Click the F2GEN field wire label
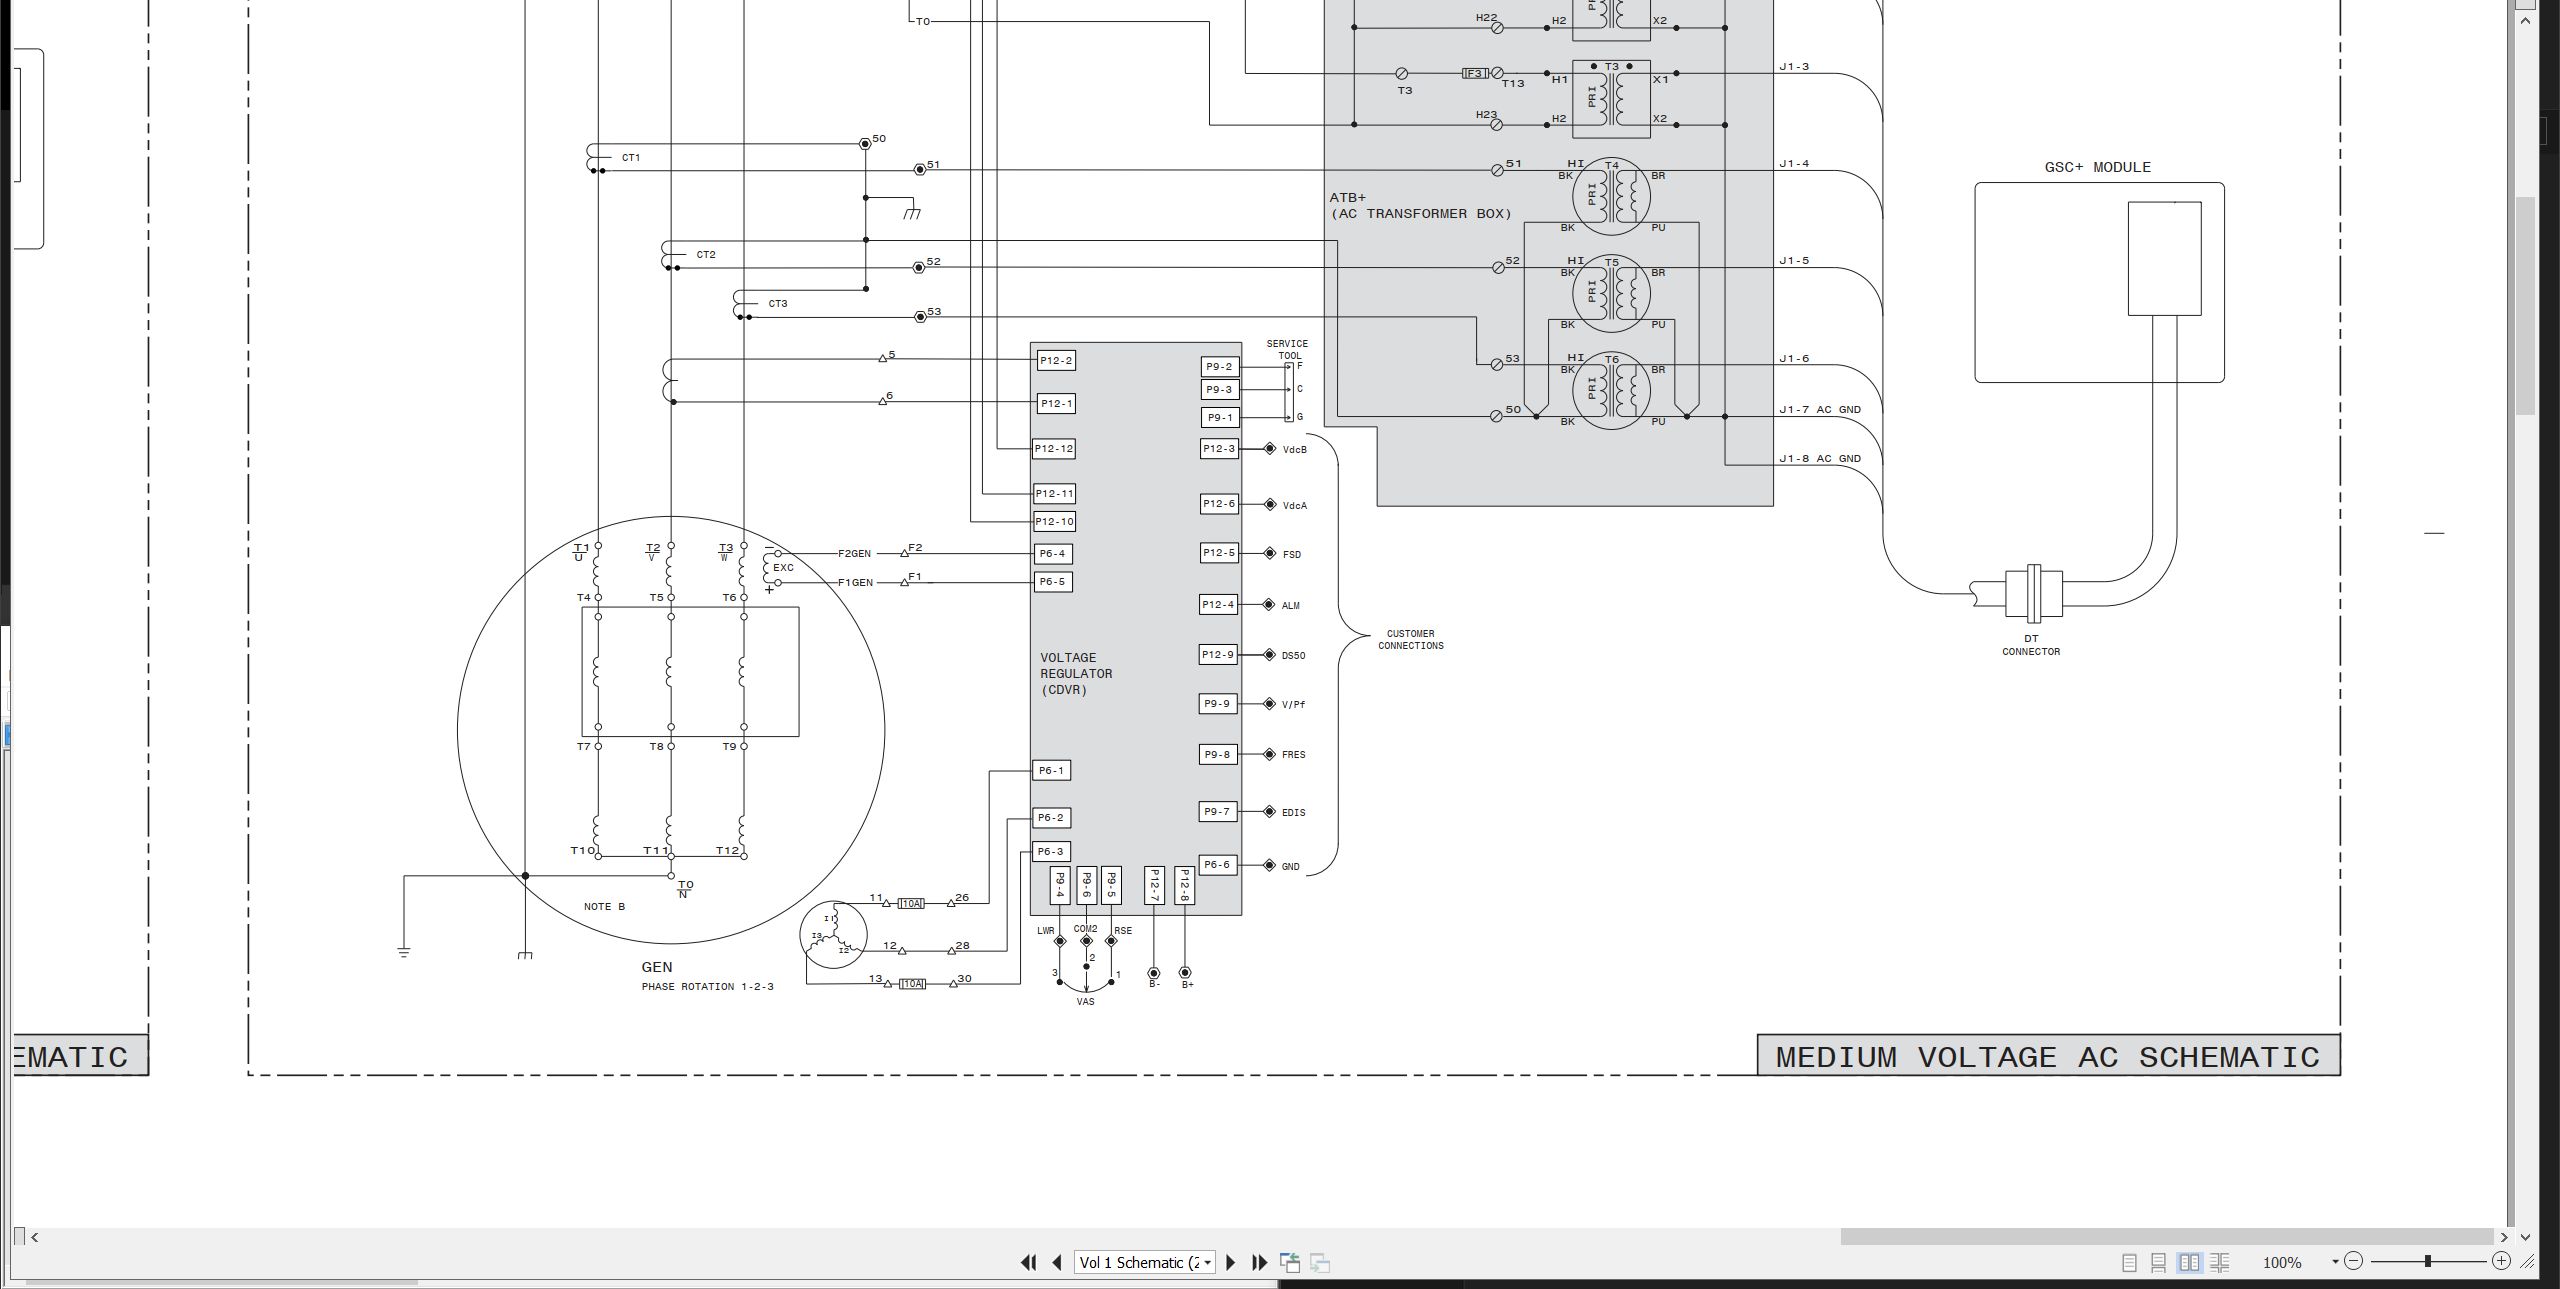 [x=854, y=553]
